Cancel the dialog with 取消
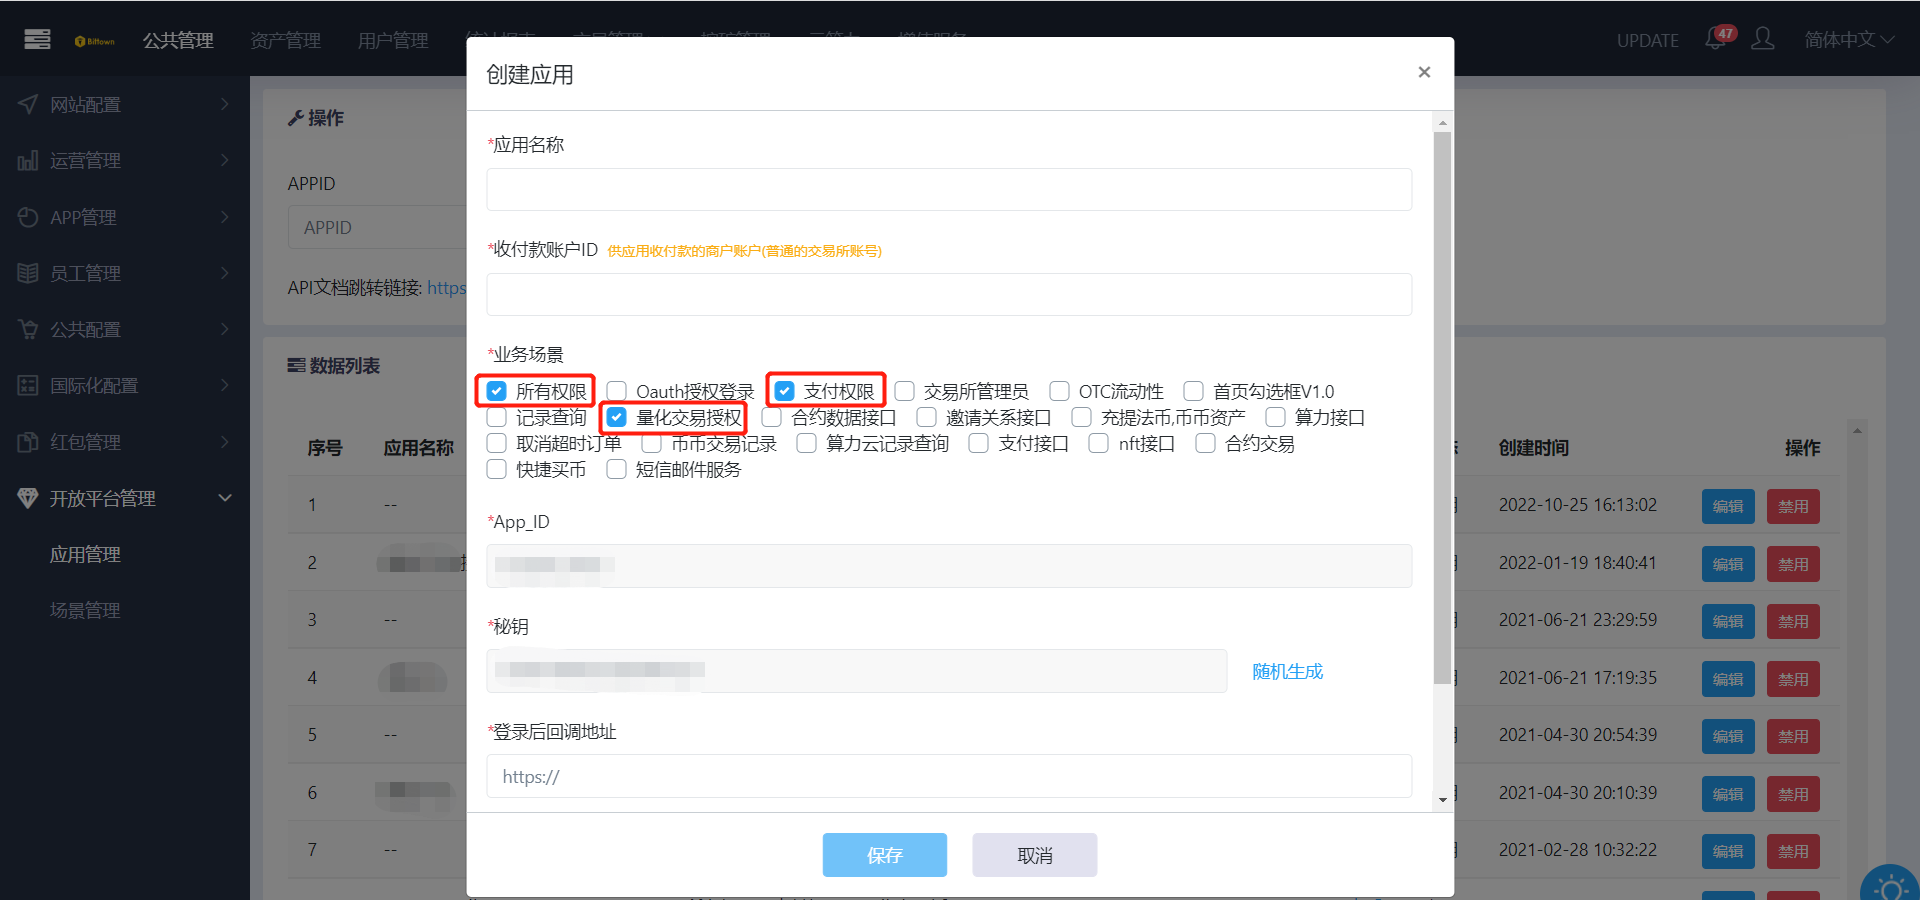The width and height of the screenshot is (1920, 900). (1035, 855)
